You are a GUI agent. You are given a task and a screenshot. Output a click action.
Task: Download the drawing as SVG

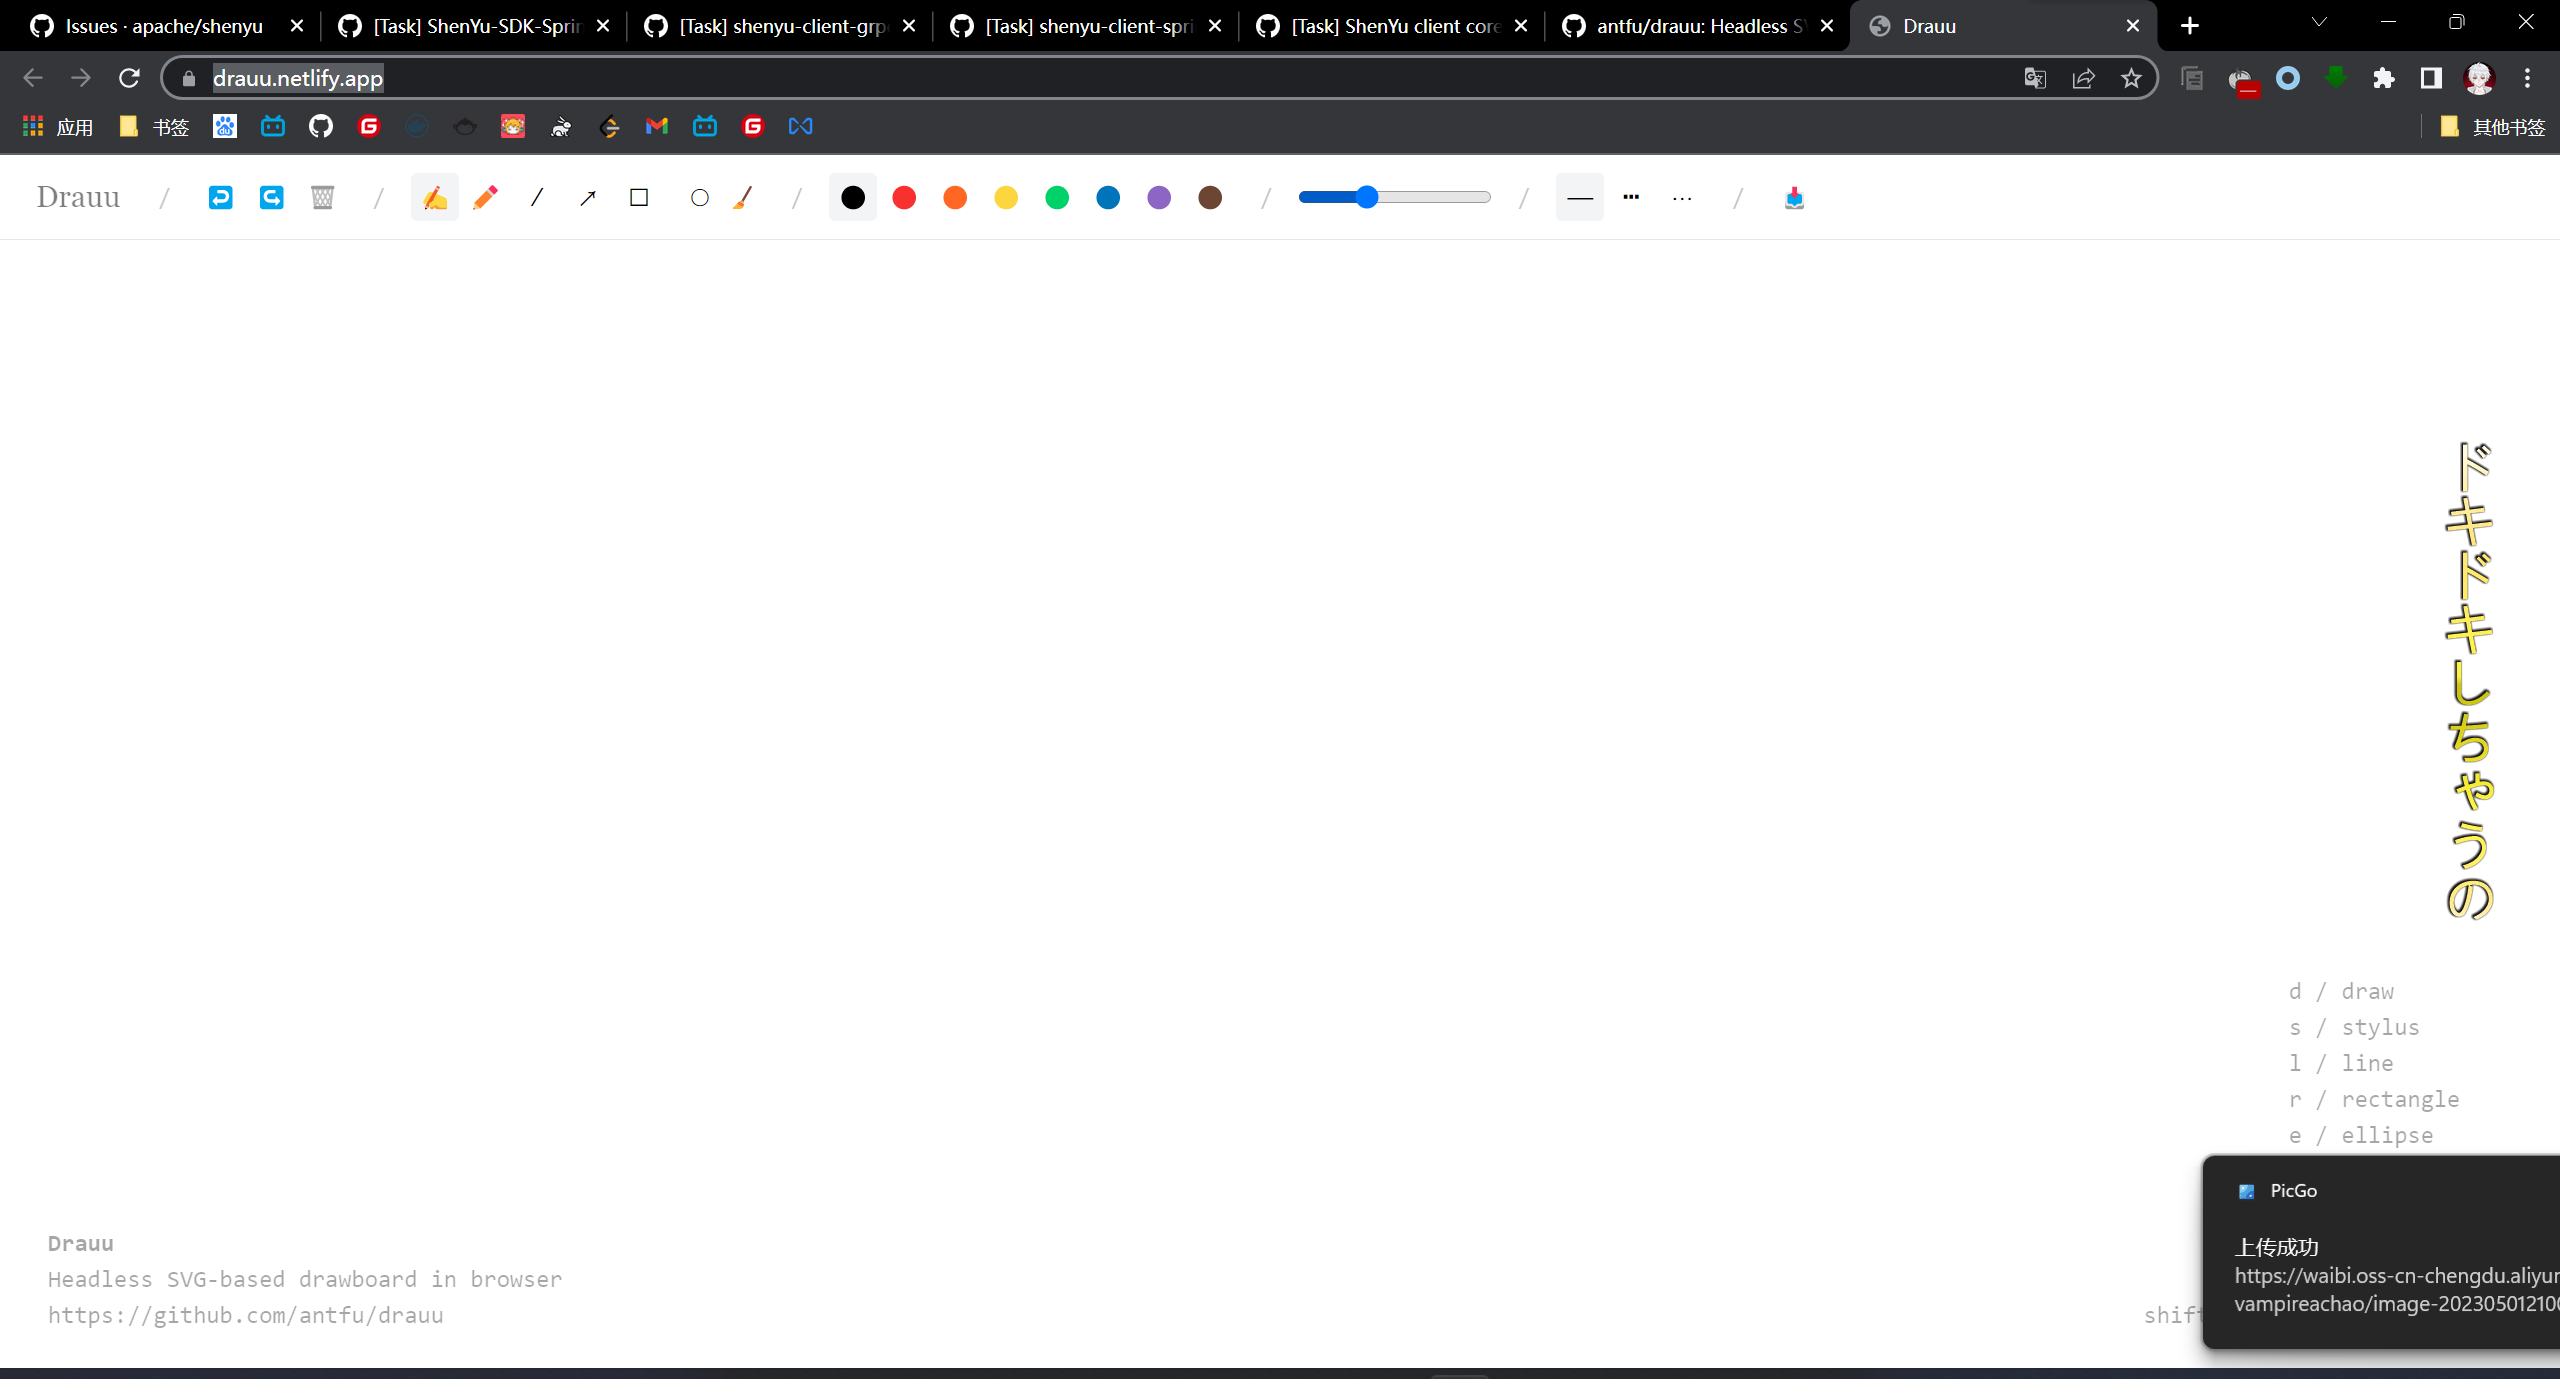(1794, 197)
